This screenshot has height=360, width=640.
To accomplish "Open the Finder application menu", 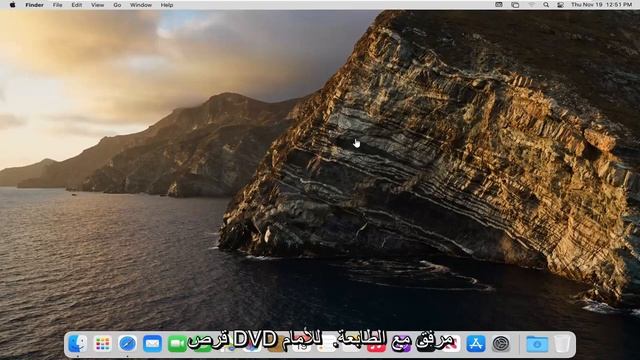I will point(34,5).
